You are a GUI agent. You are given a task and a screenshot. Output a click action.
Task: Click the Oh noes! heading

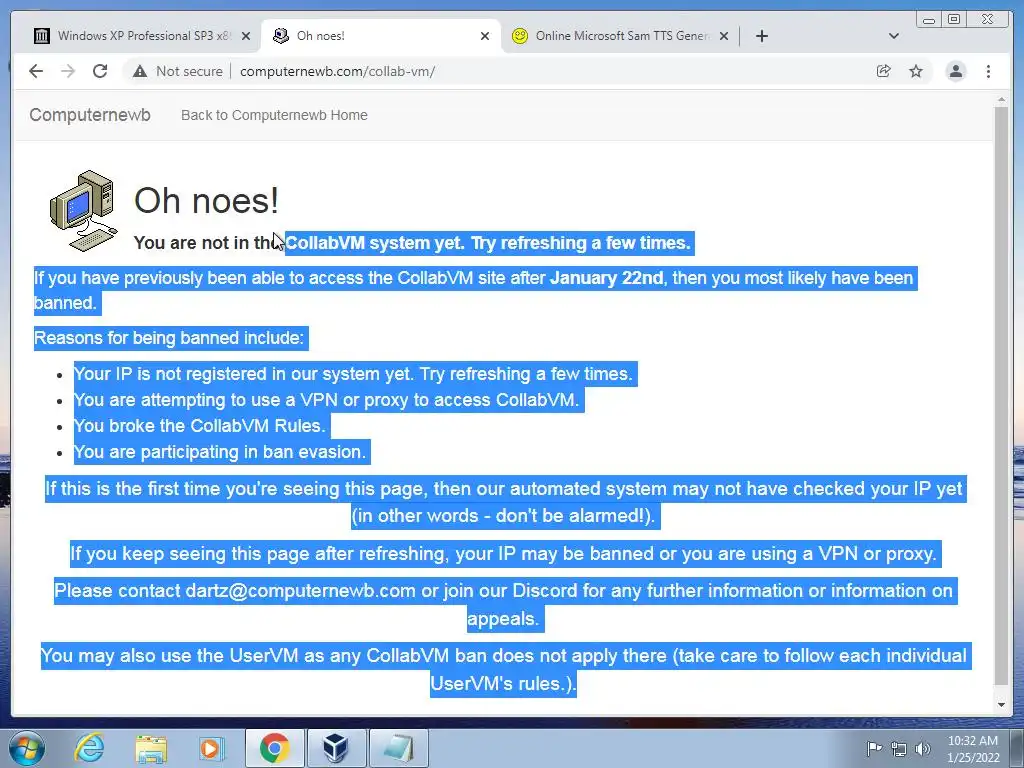[x=206, y=200]
